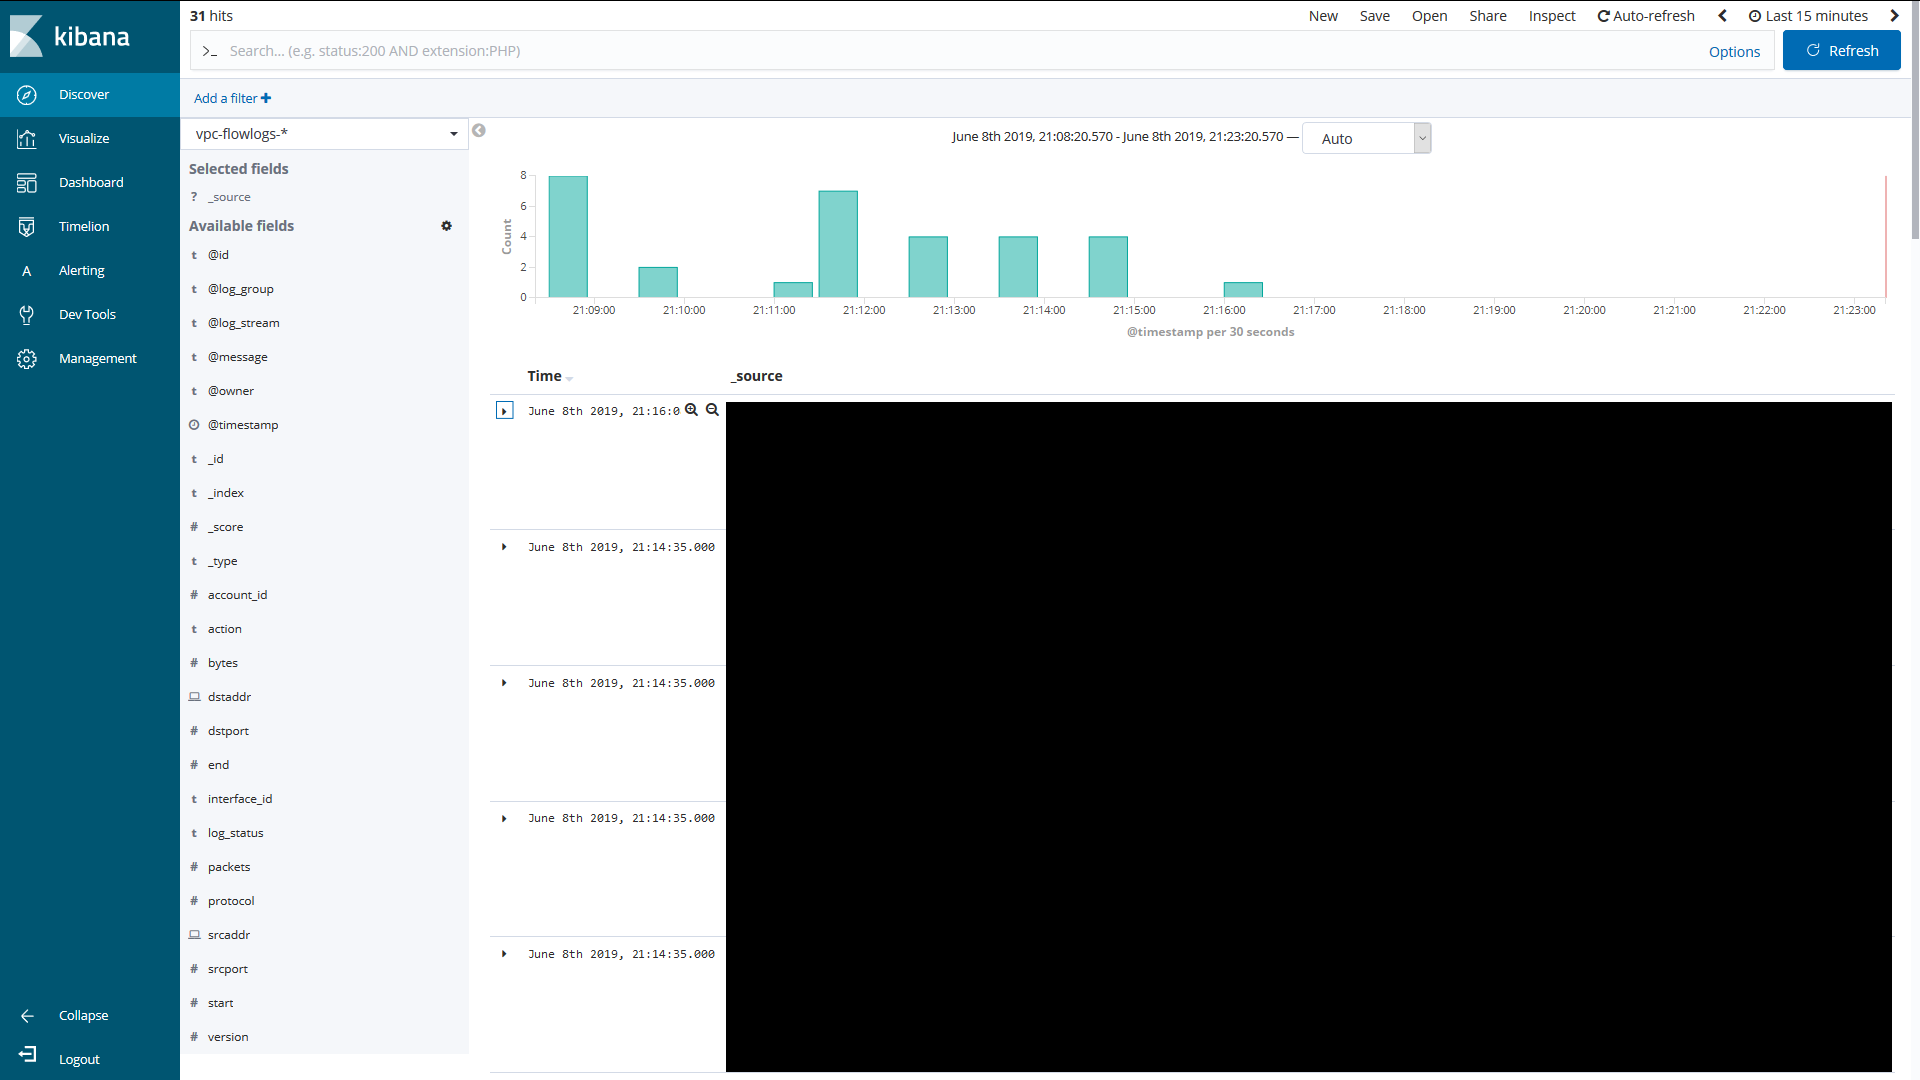This screenshot has height=1080, width=1920.
Task: Select the Discover compass icon
Action: pyautogui.click(x=26, y=94)
